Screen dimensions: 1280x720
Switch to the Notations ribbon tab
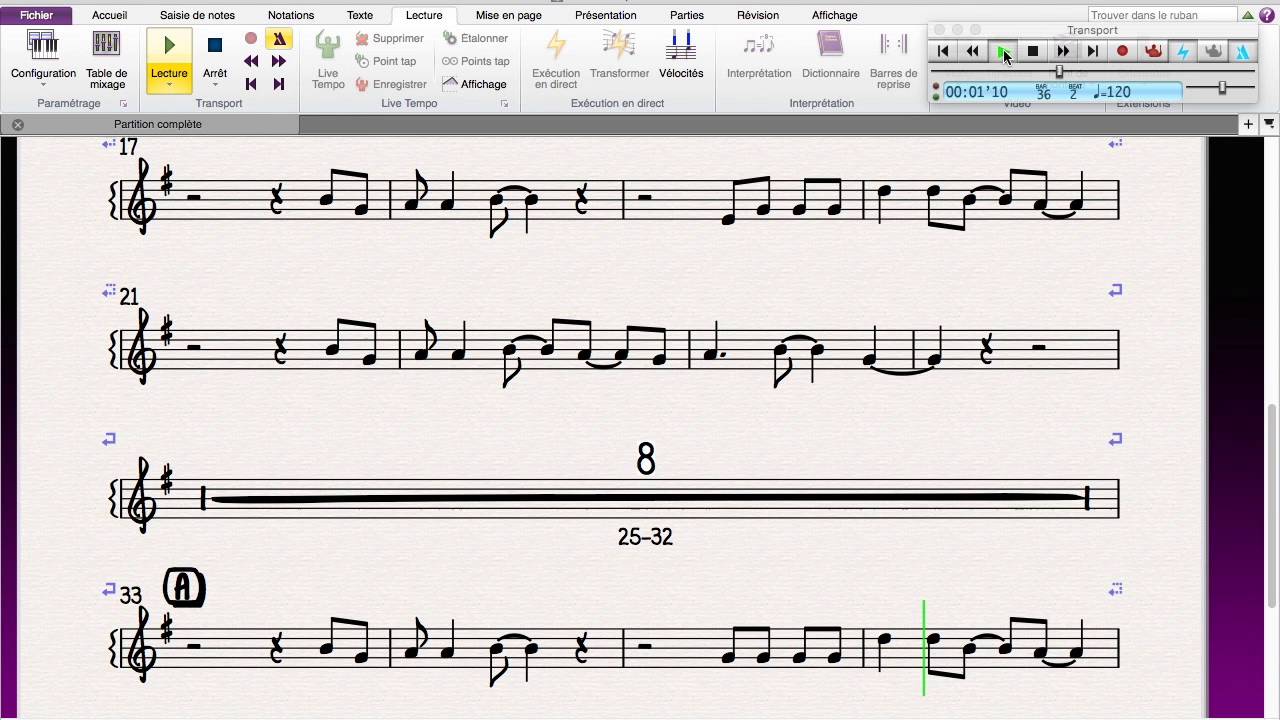[291, 15]
